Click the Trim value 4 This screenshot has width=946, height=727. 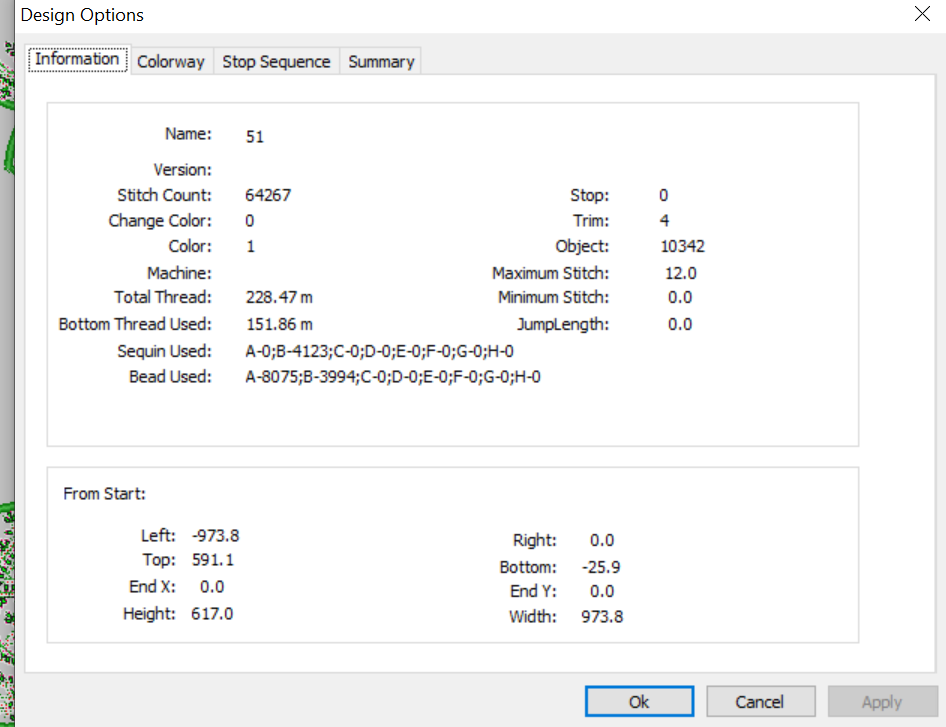pos(664,221)
